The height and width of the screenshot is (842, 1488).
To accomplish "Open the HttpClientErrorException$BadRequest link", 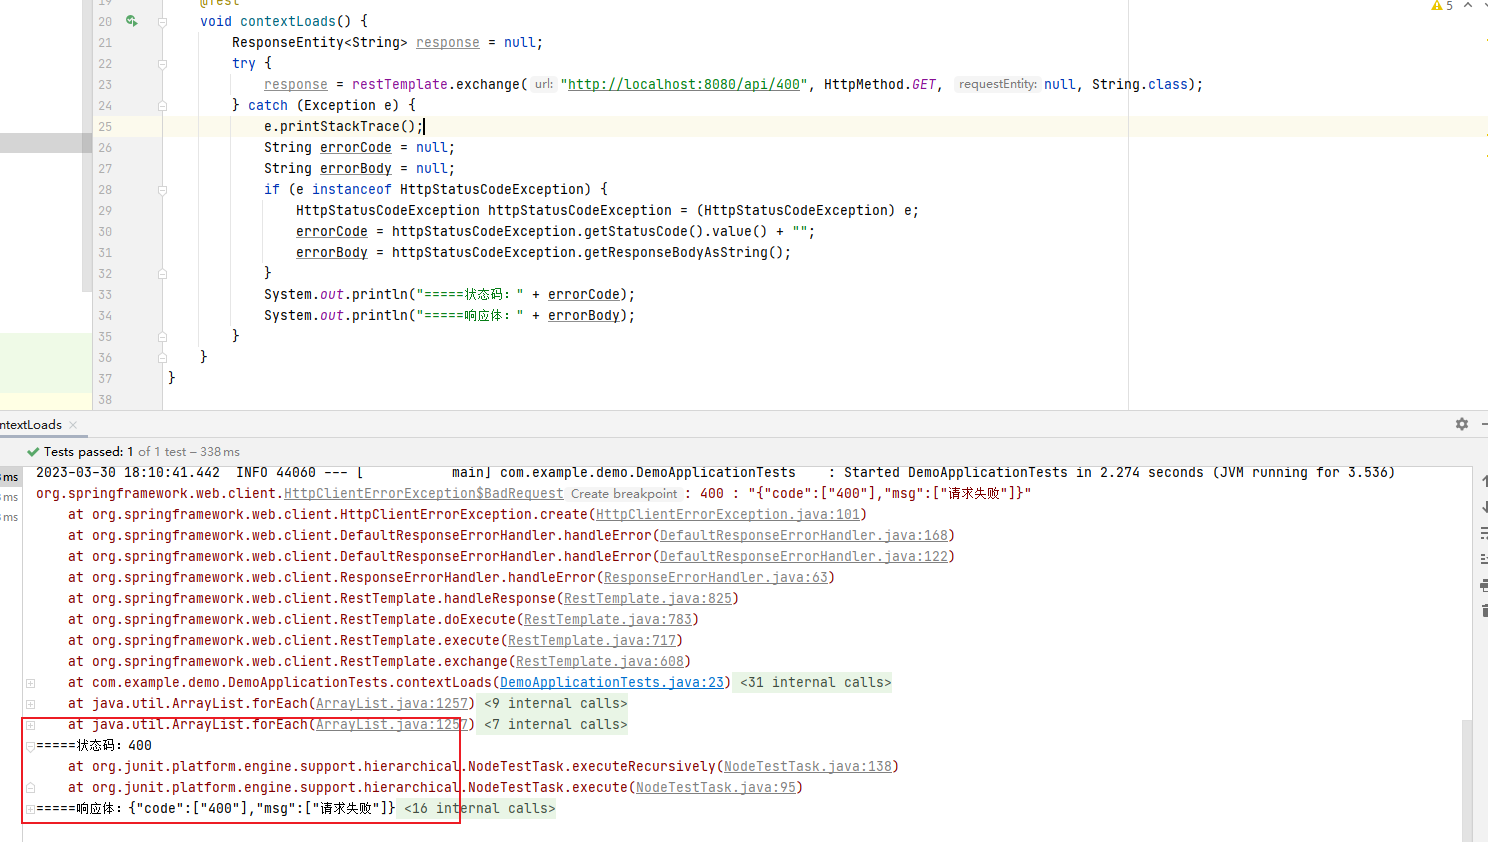I will (424, 494).
